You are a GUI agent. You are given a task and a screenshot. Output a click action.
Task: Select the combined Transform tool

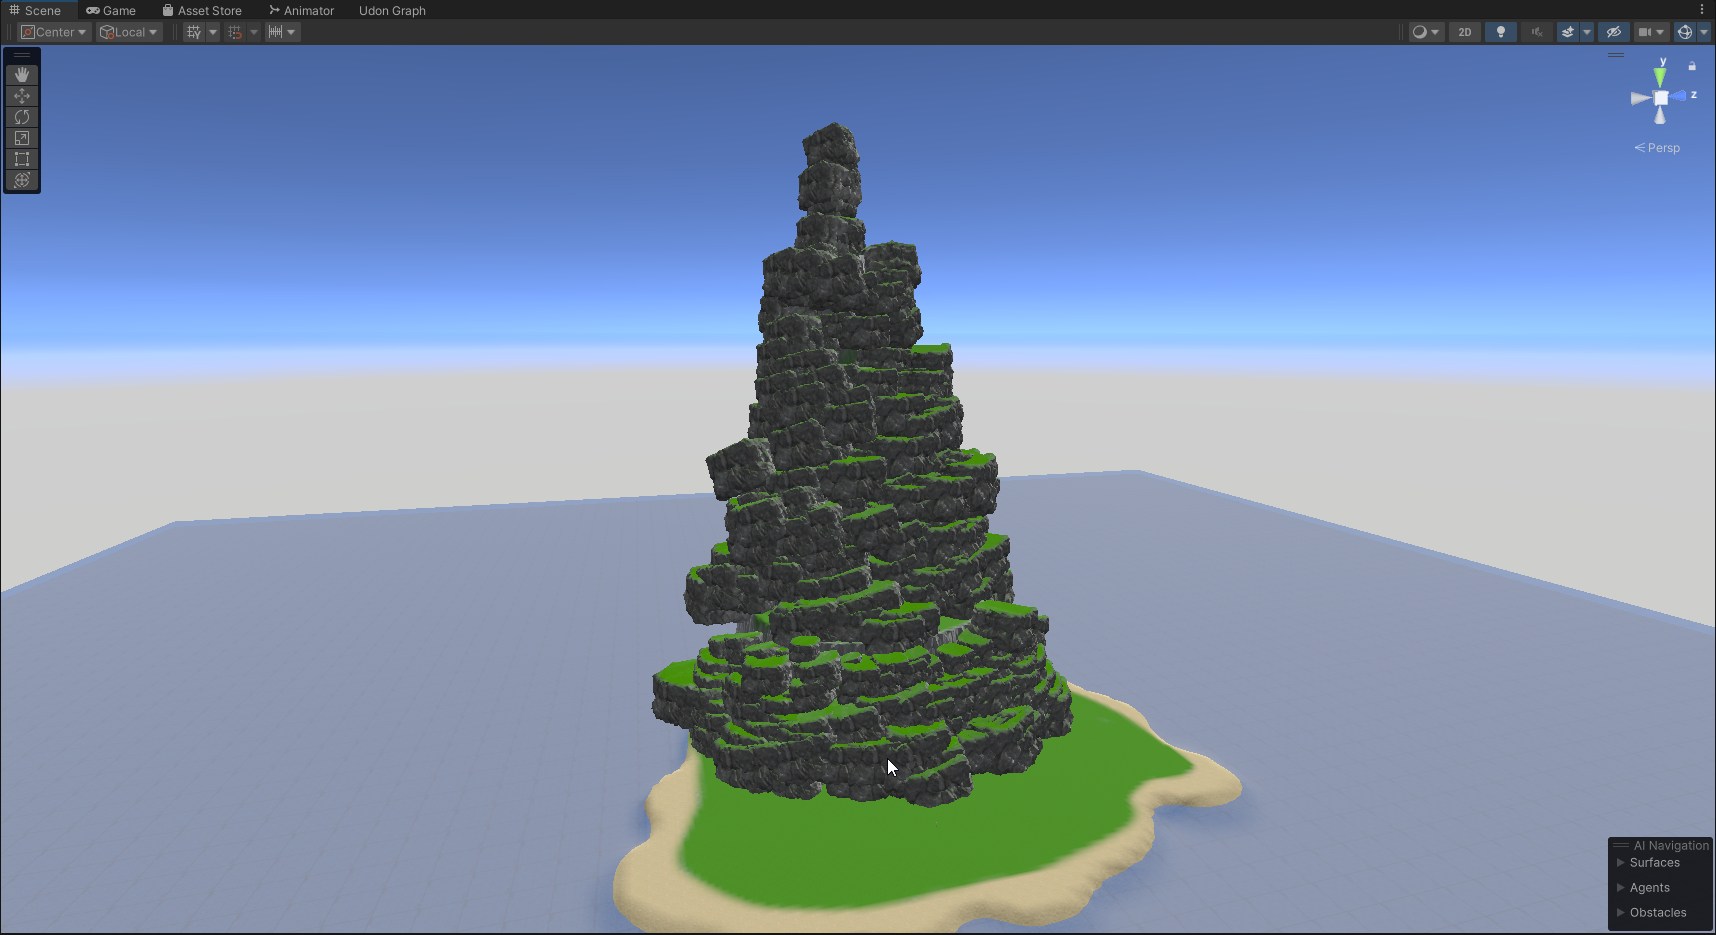coord(22,180)
